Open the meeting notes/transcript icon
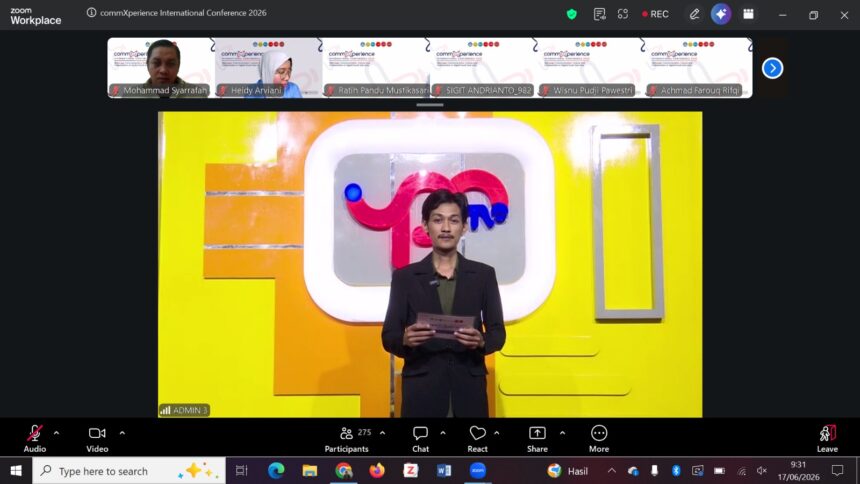 599,14
